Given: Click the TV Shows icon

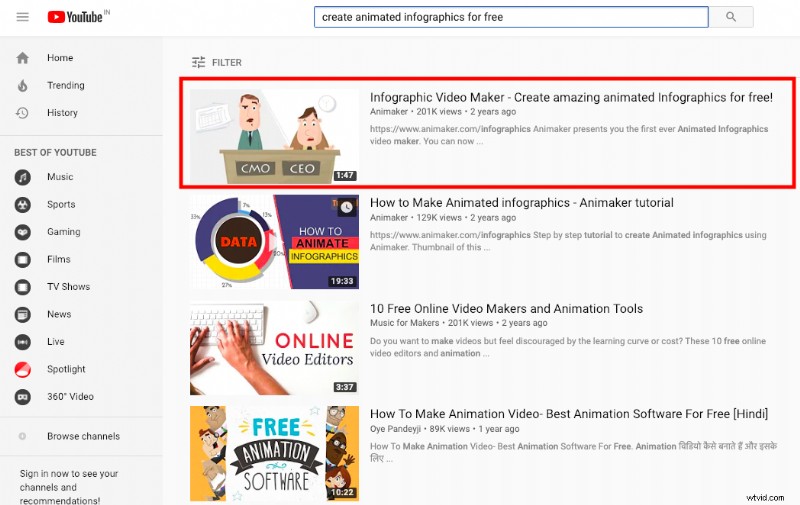Looking at the screenshot, I should tap(22, 287).
